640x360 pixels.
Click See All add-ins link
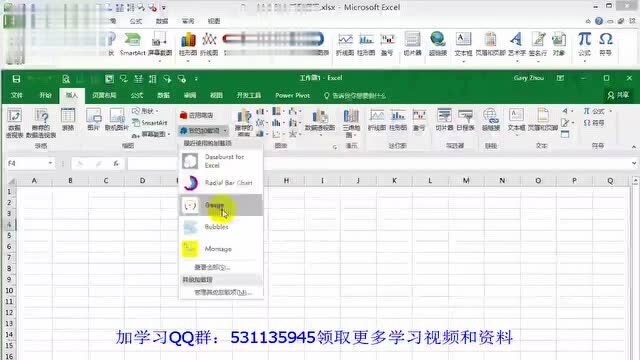click(x=212, y=267)
